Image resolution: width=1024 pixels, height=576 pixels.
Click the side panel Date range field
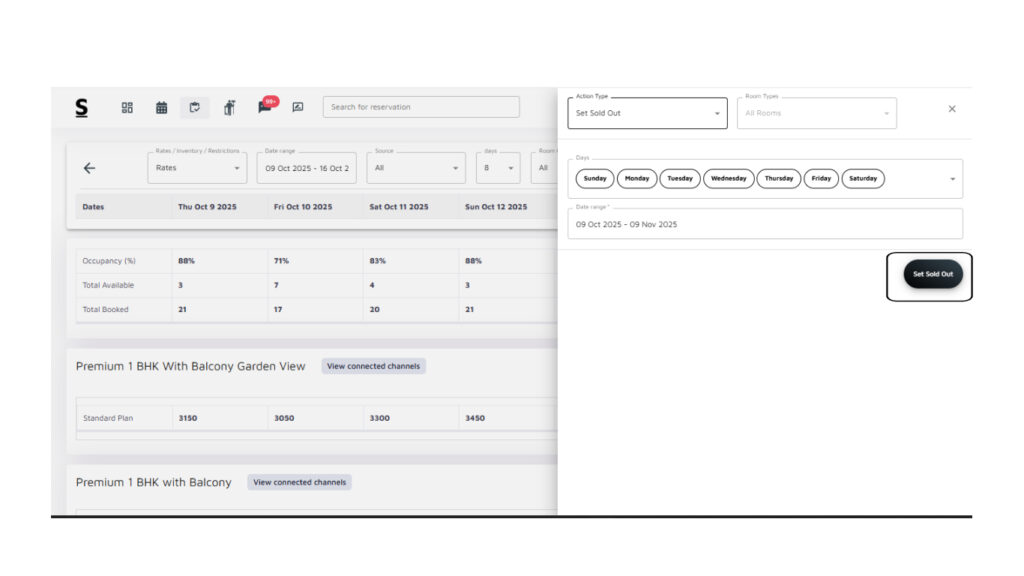(x=763, y=224)
